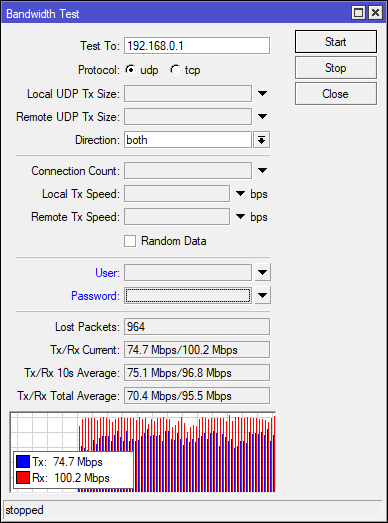Viewport: 388px width, 523px height.
Task: Expand the Connection Count arrow
Action: [263, 170]
